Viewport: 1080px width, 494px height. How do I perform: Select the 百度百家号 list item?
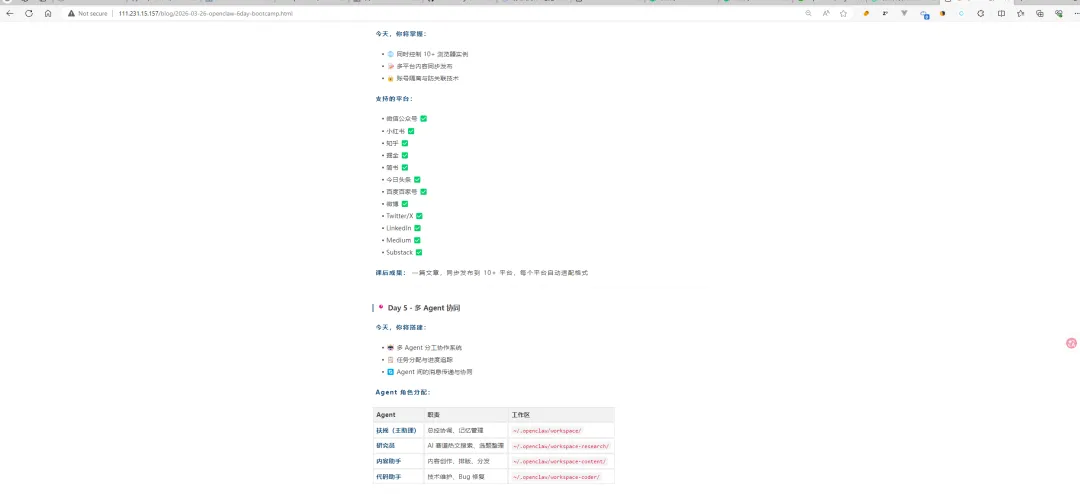(406, 192)
